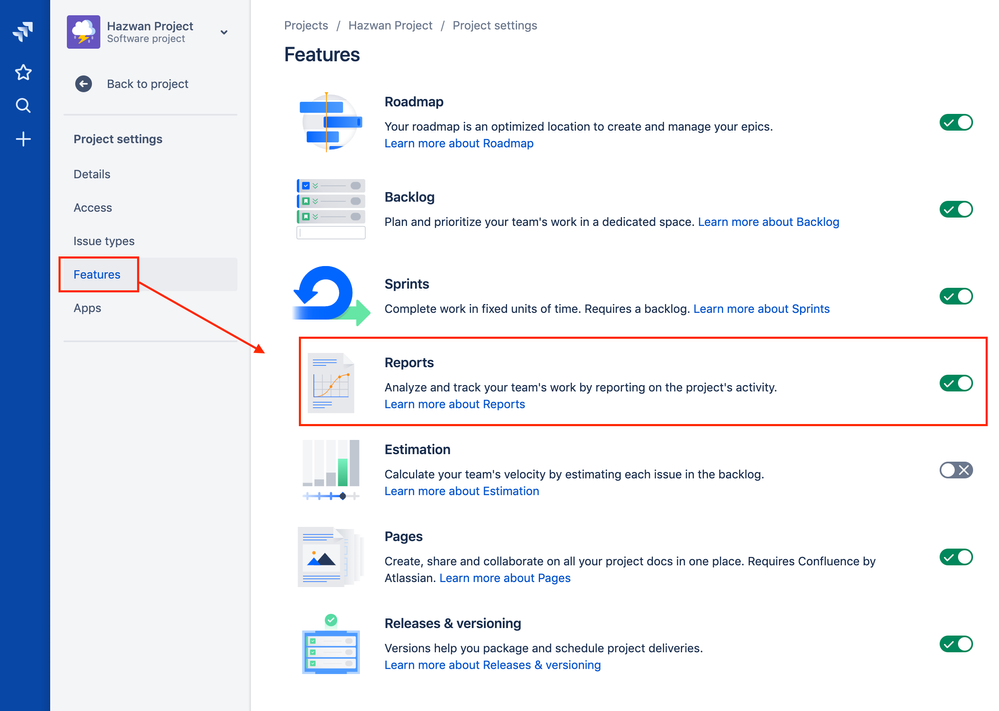Follow Learn more about Backlog link
Image resolution: width=999 pixels, height=711 pixels.
(x=768, y=222)
